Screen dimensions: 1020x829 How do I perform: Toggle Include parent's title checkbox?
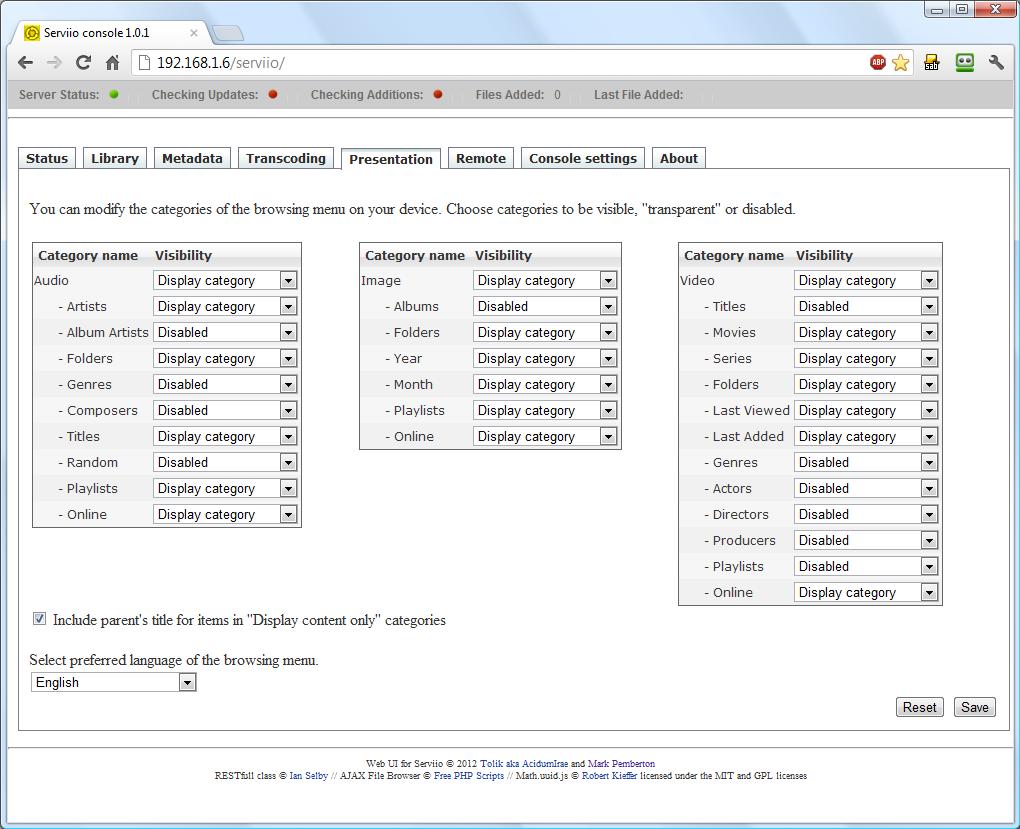coord(40,619)
